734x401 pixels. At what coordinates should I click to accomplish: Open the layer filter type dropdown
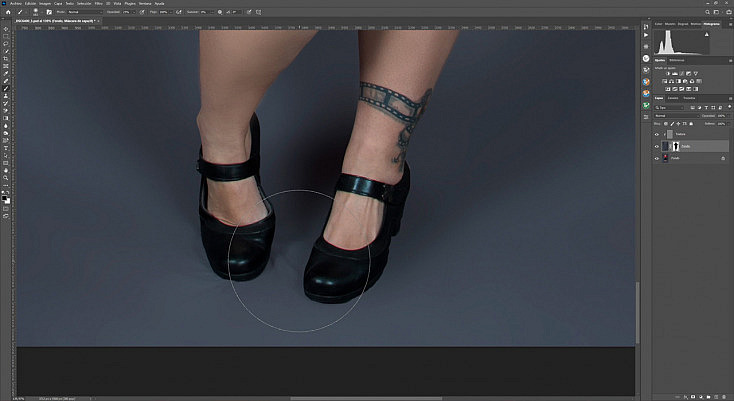[x=669, y=108]
